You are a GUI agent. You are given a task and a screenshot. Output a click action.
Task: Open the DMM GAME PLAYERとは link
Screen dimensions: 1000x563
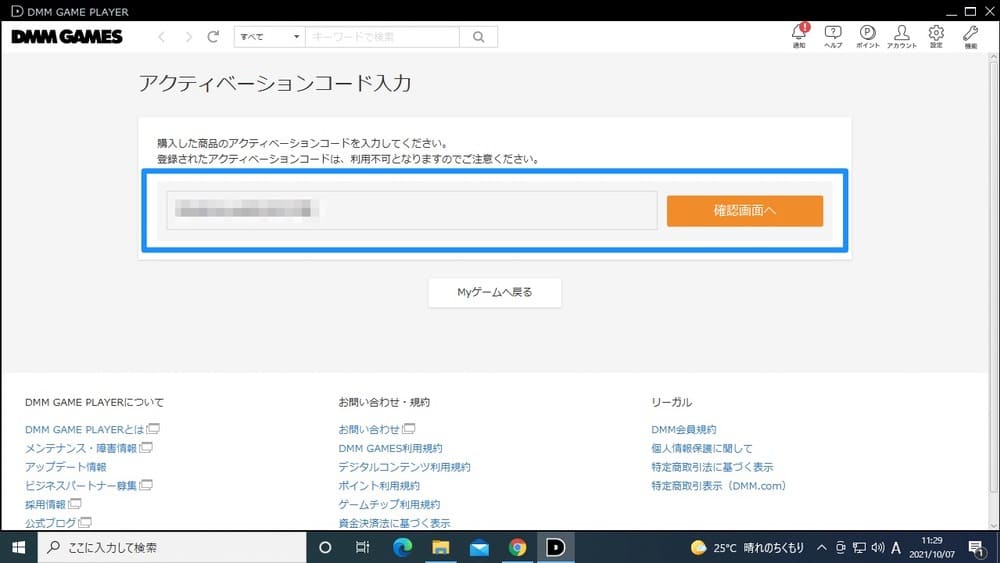(84, 429)
